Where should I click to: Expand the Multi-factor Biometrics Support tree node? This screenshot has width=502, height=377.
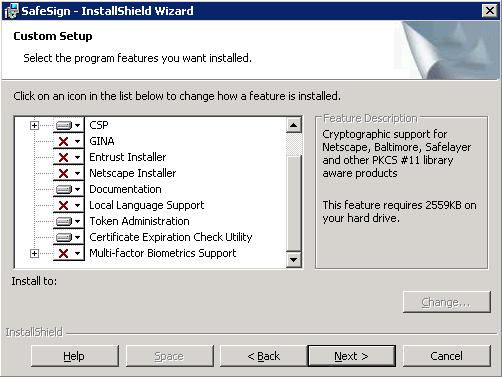pos(34,254)
